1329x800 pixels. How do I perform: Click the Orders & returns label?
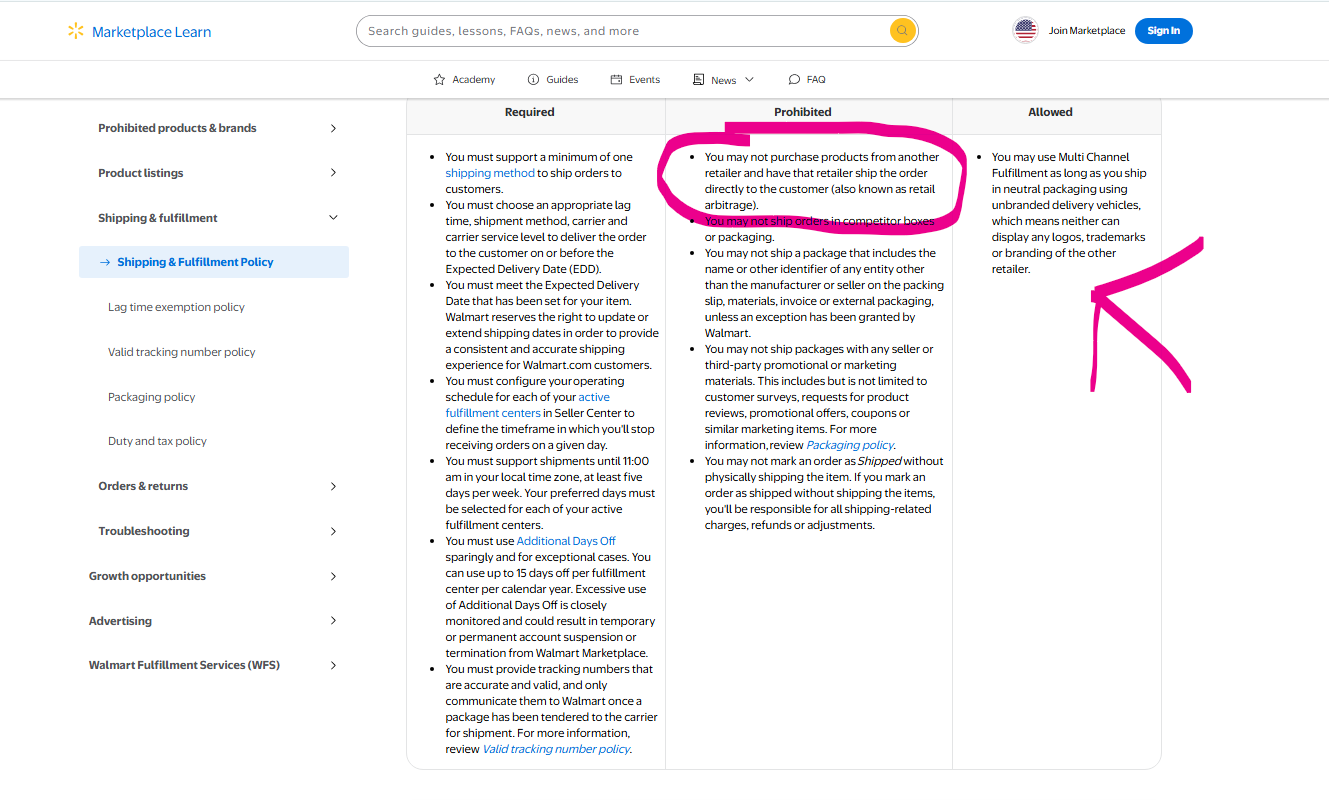point(143,486)
